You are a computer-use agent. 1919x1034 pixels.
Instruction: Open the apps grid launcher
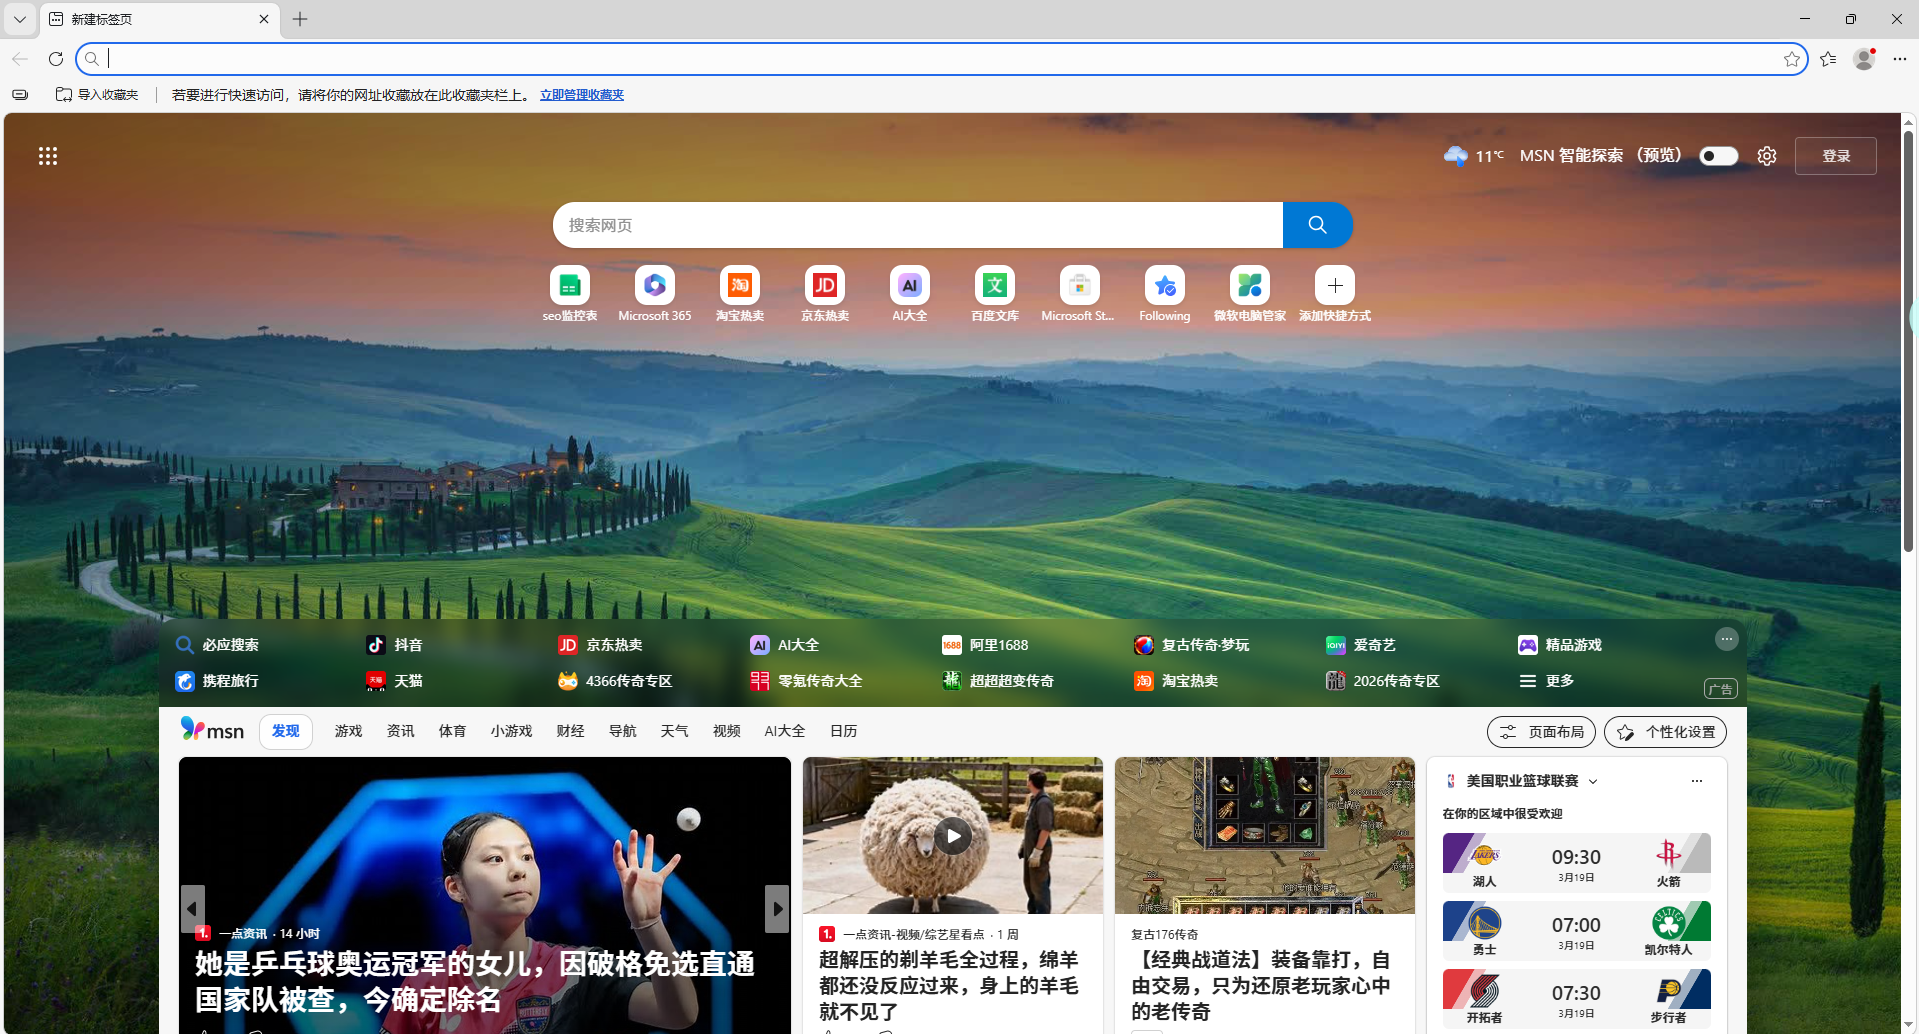tap(48, 156)
